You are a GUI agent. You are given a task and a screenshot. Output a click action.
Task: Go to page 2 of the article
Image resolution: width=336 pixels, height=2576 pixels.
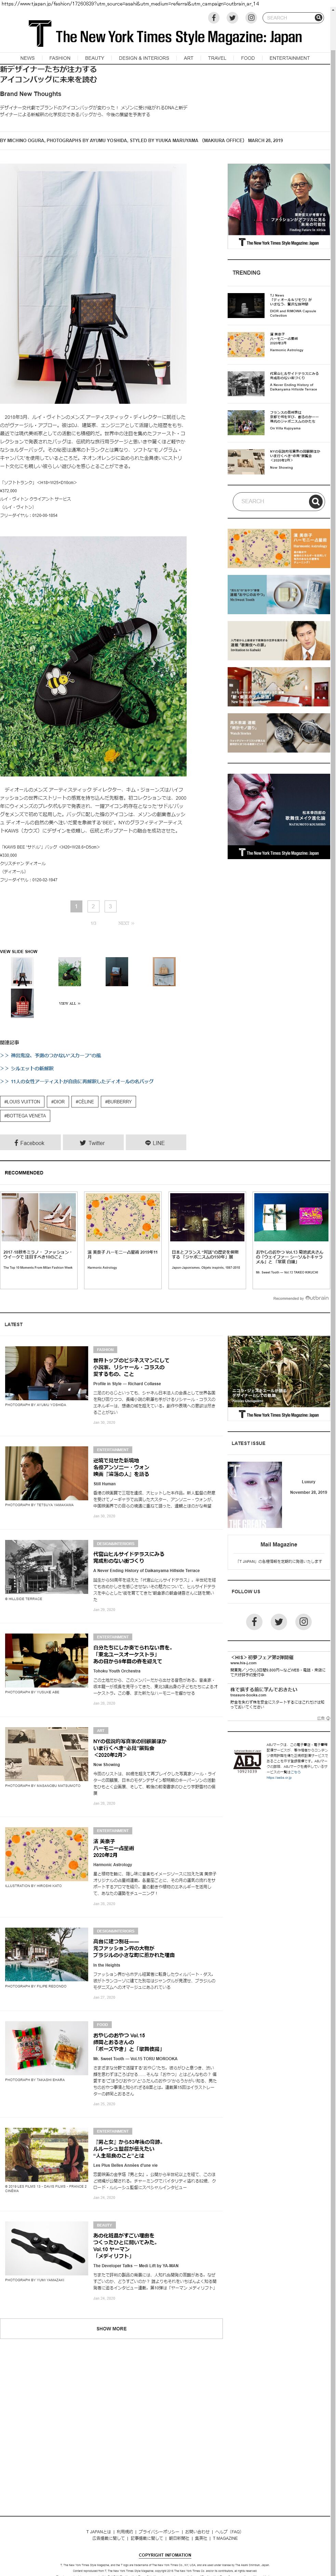coord(93,906)
